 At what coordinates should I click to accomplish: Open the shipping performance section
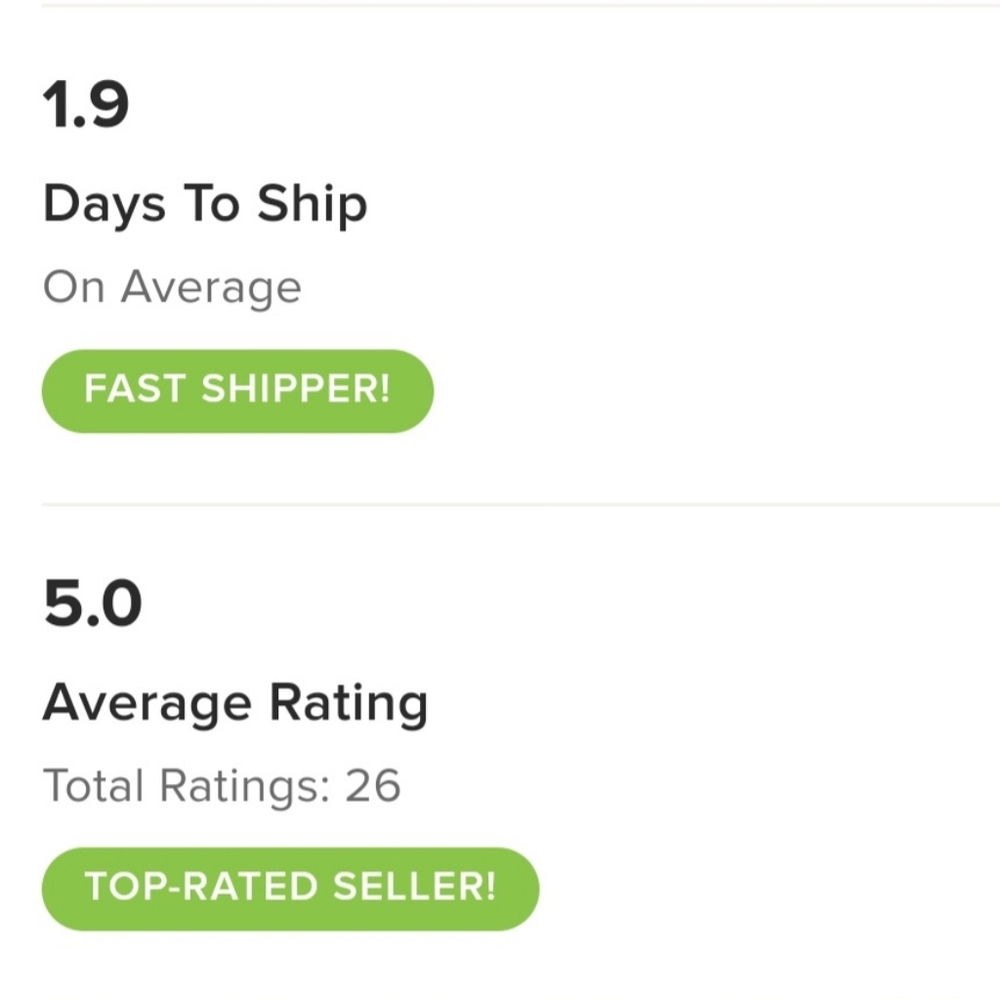tap(205, 204)
